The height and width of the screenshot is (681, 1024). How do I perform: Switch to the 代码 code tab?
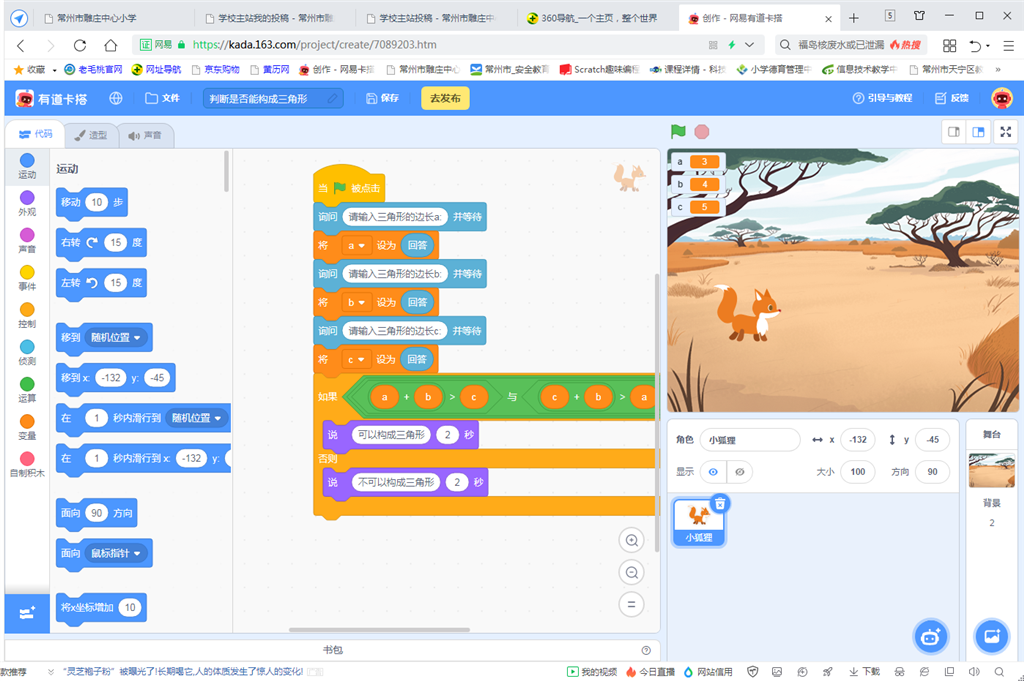35,134
